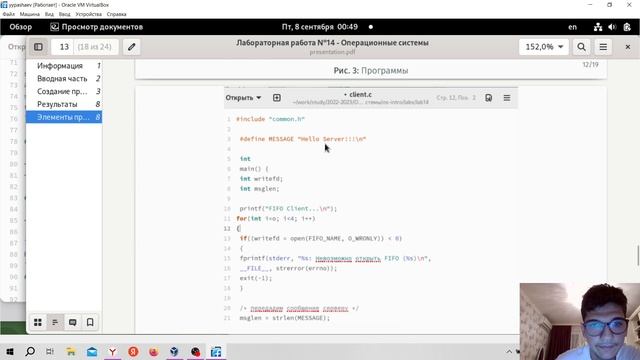Image resolution: width=640 pixels, height=360 pixels.
Task: Open Task View in taskbar
Action: click(50, 351)
